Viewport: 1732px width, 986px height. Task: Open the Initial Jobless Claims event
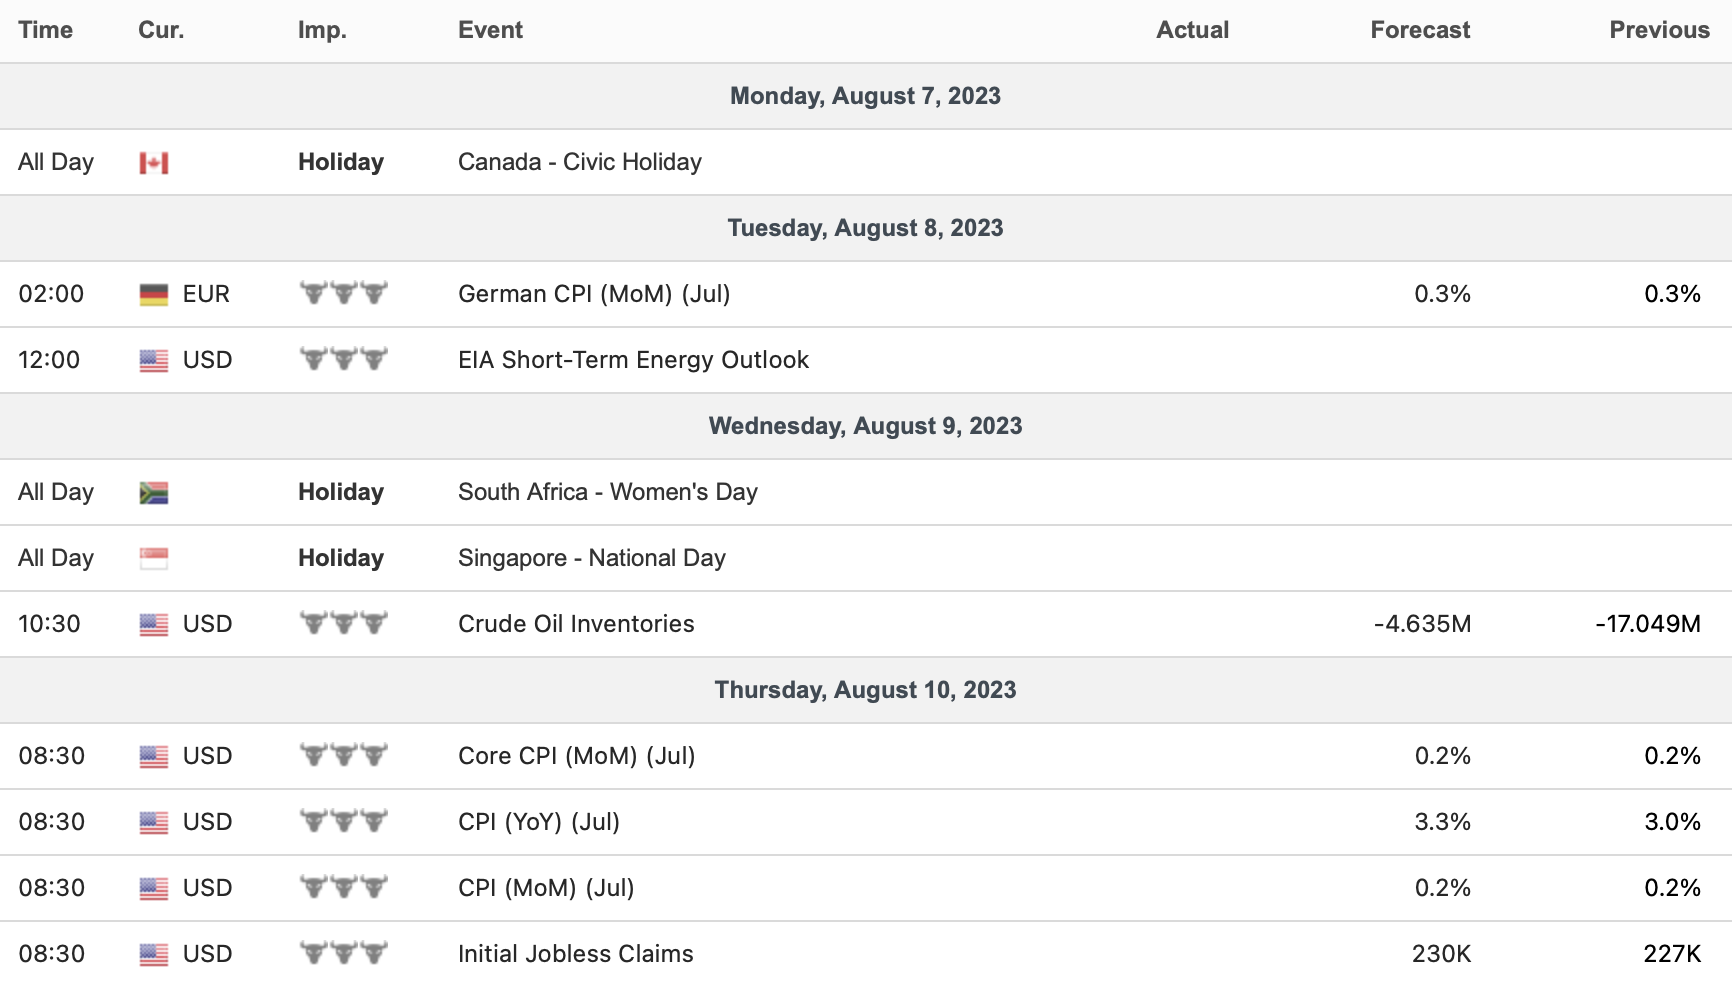pos(575,954)
